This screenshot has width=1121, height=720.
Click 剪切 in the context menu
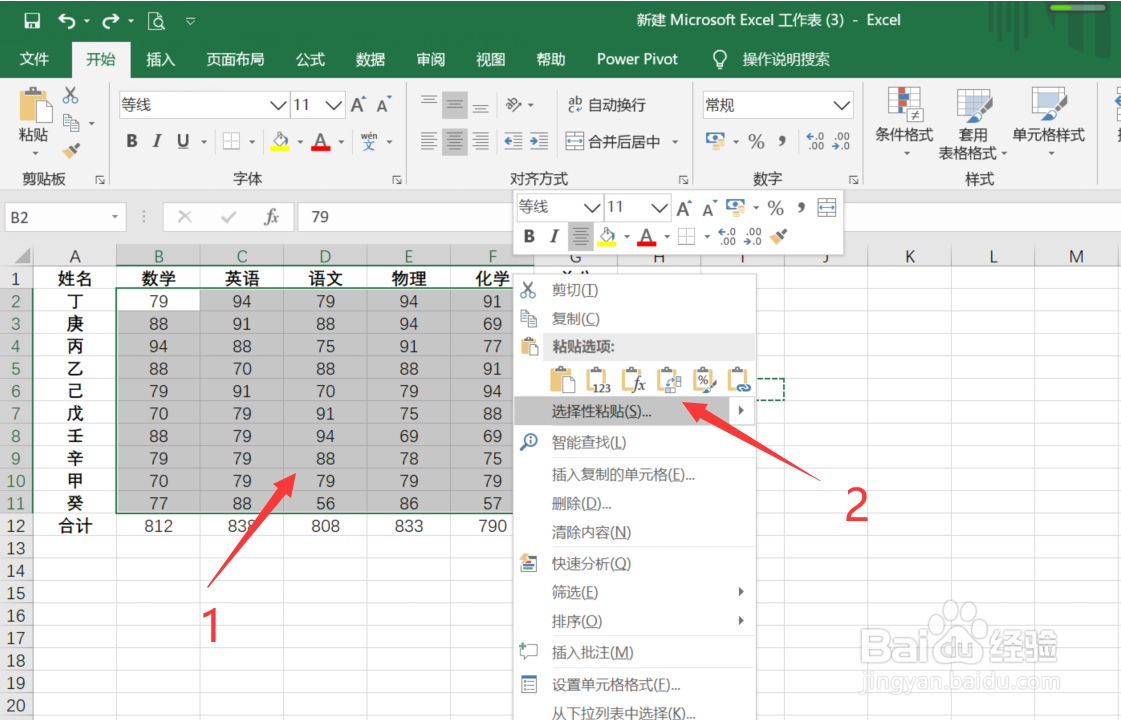tap(574, 289)
